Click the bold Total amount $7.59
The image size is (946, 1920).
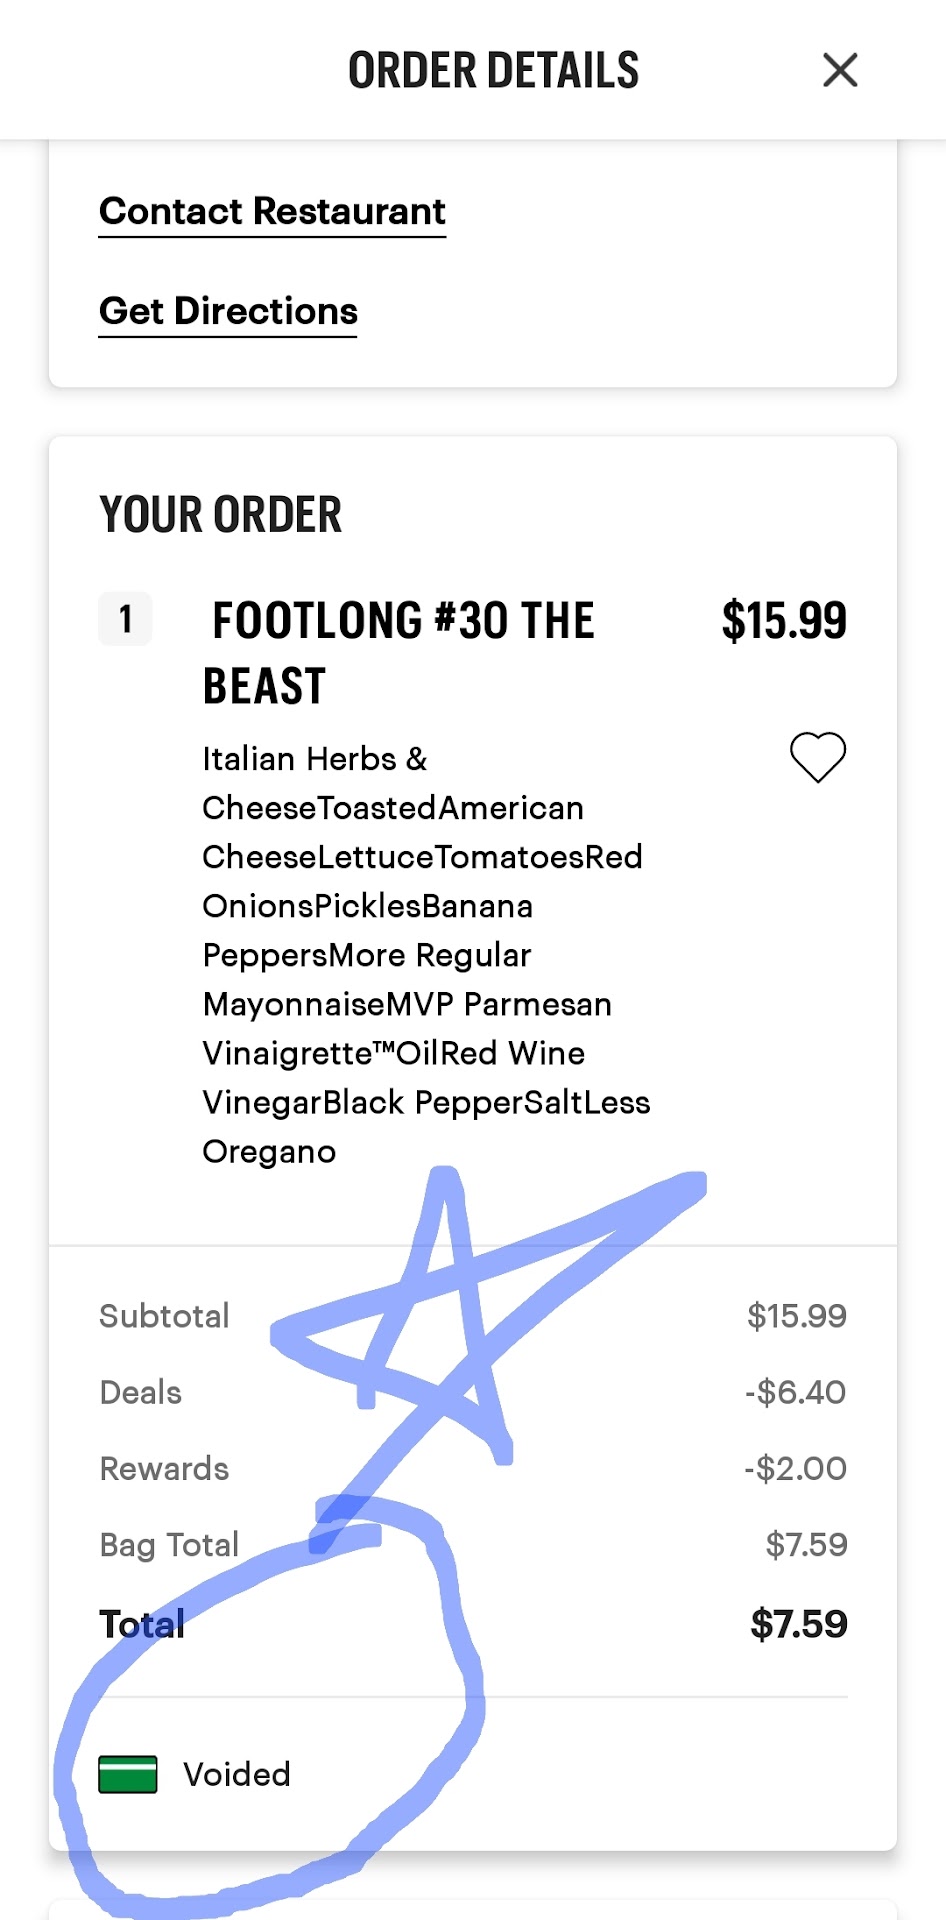798,1624
